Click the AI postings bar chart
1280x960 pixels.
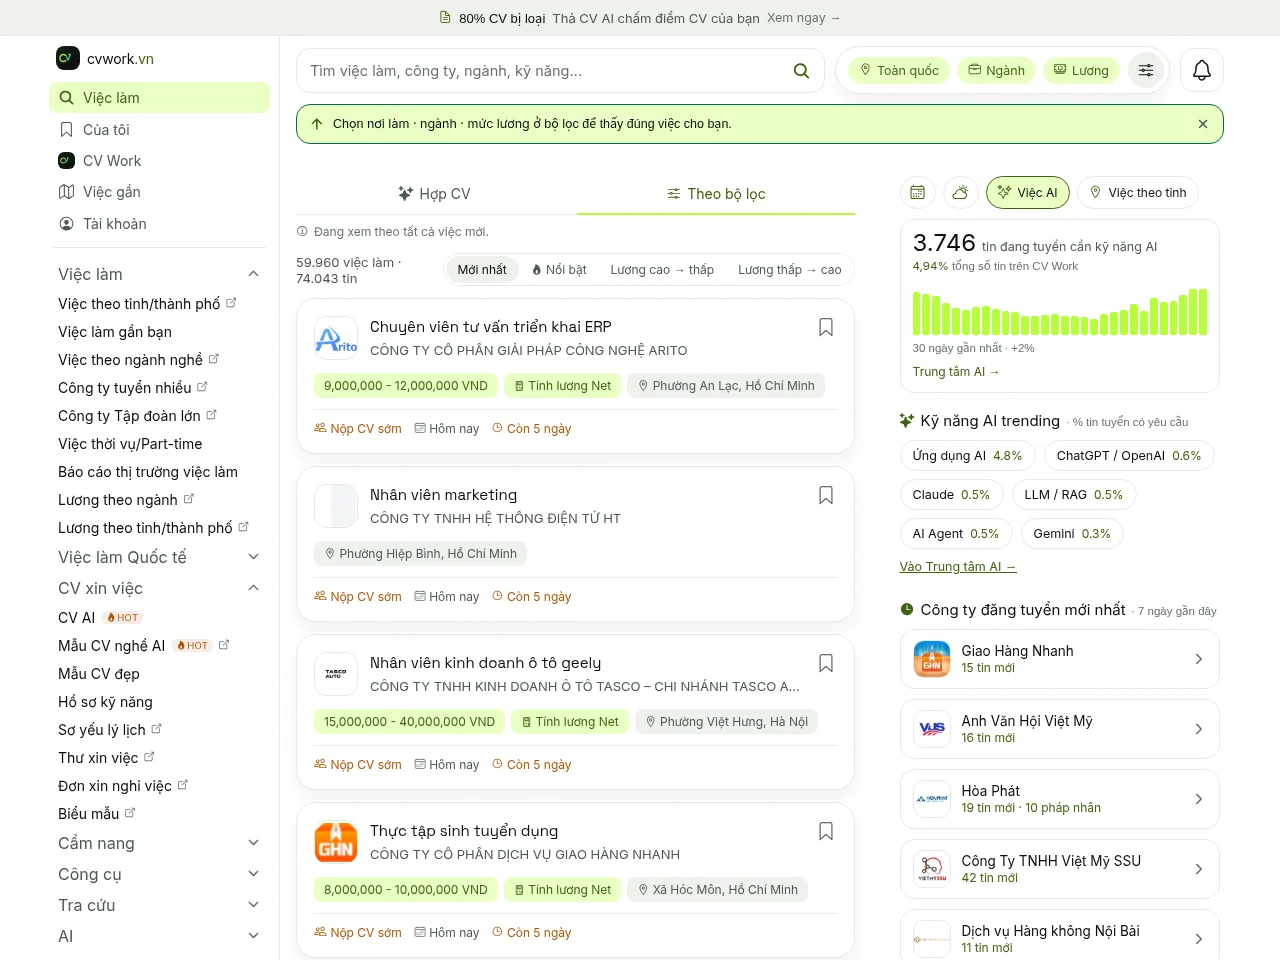(1060, 312)
